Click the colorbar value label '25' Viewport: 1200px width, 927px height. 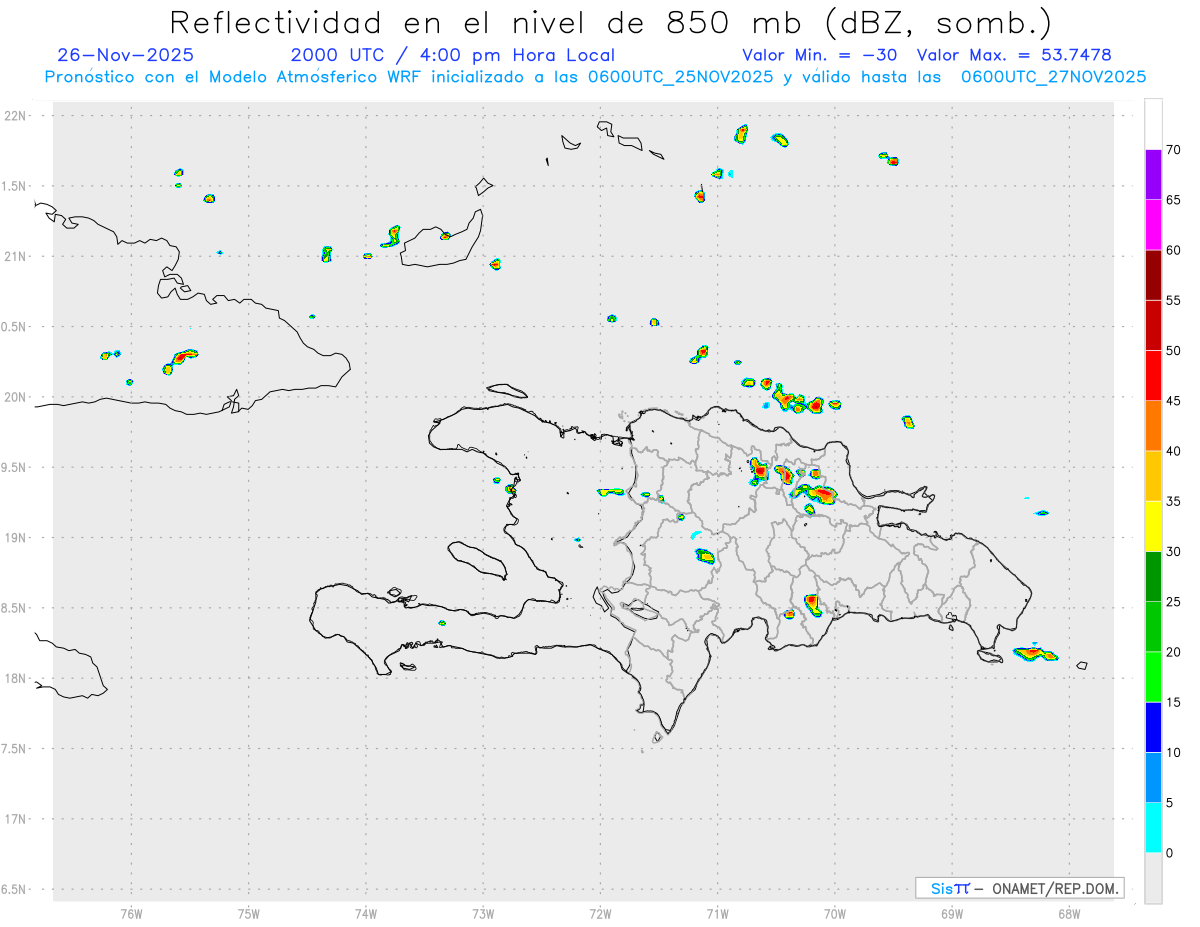(x=1173, y=602)
